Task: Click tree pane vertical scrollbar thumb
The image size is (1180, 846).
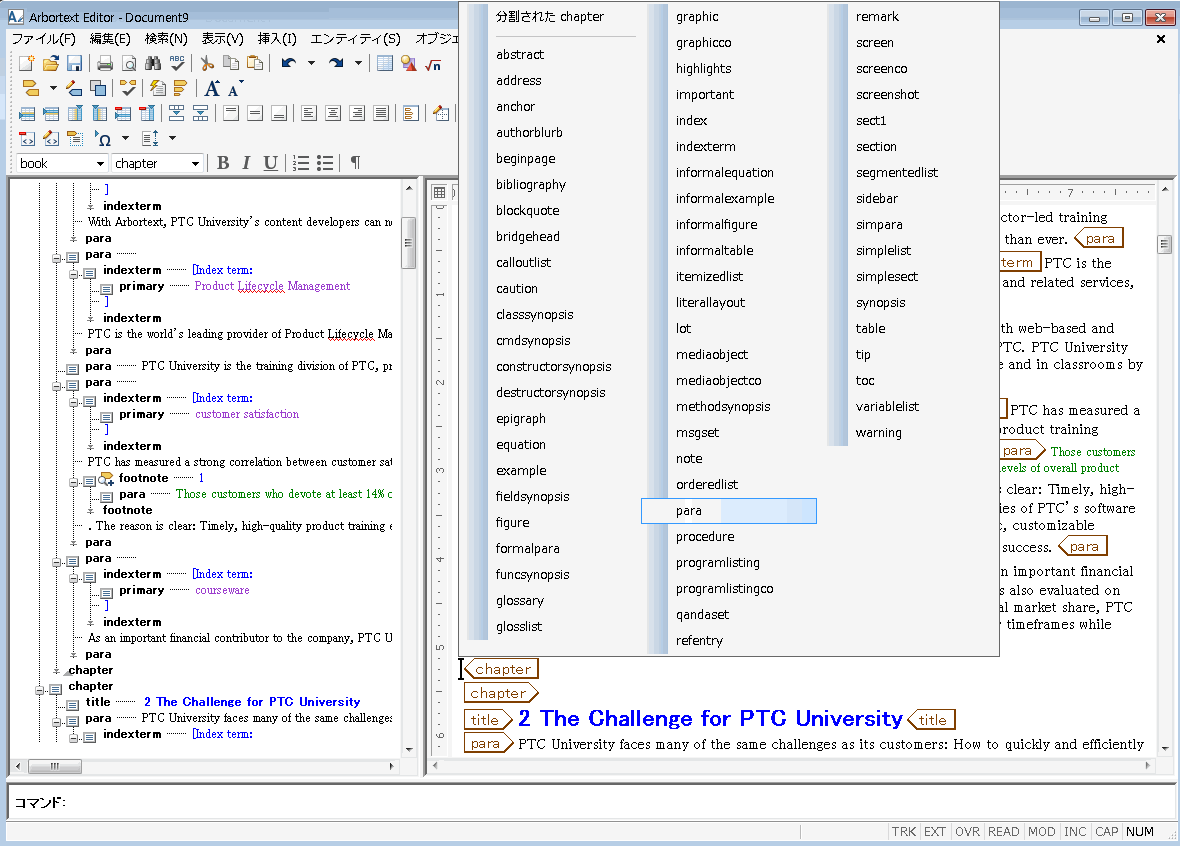Action: tap(409, 243)
